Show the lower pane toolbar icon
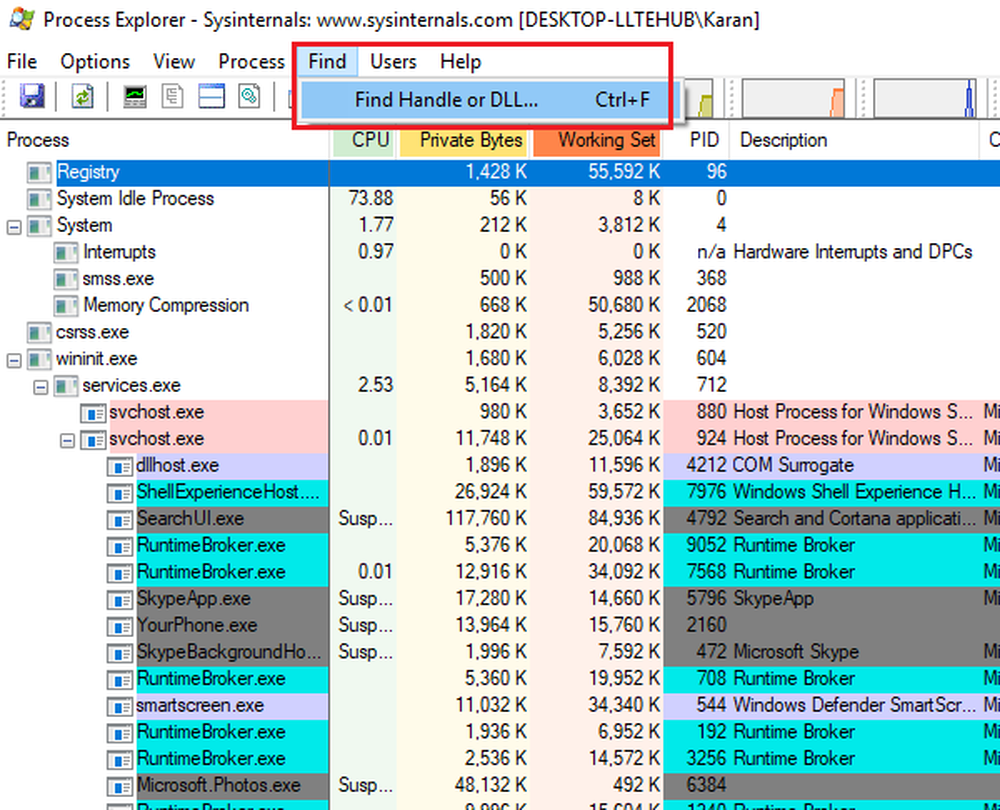Screen dimensions: 1000x810 click(211, 96)
